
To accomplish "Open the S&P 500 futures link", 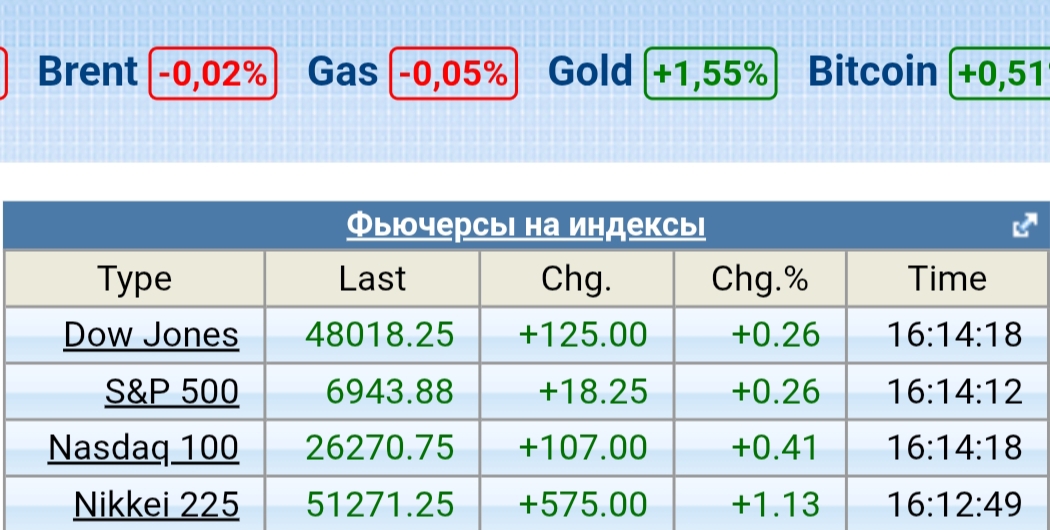I will coord(172,391).
